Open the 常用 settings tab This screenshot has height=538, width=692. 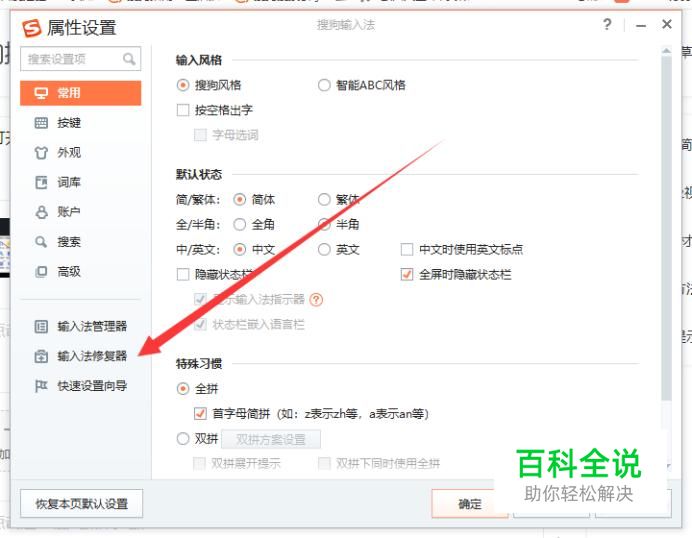[x=81, y=93]
